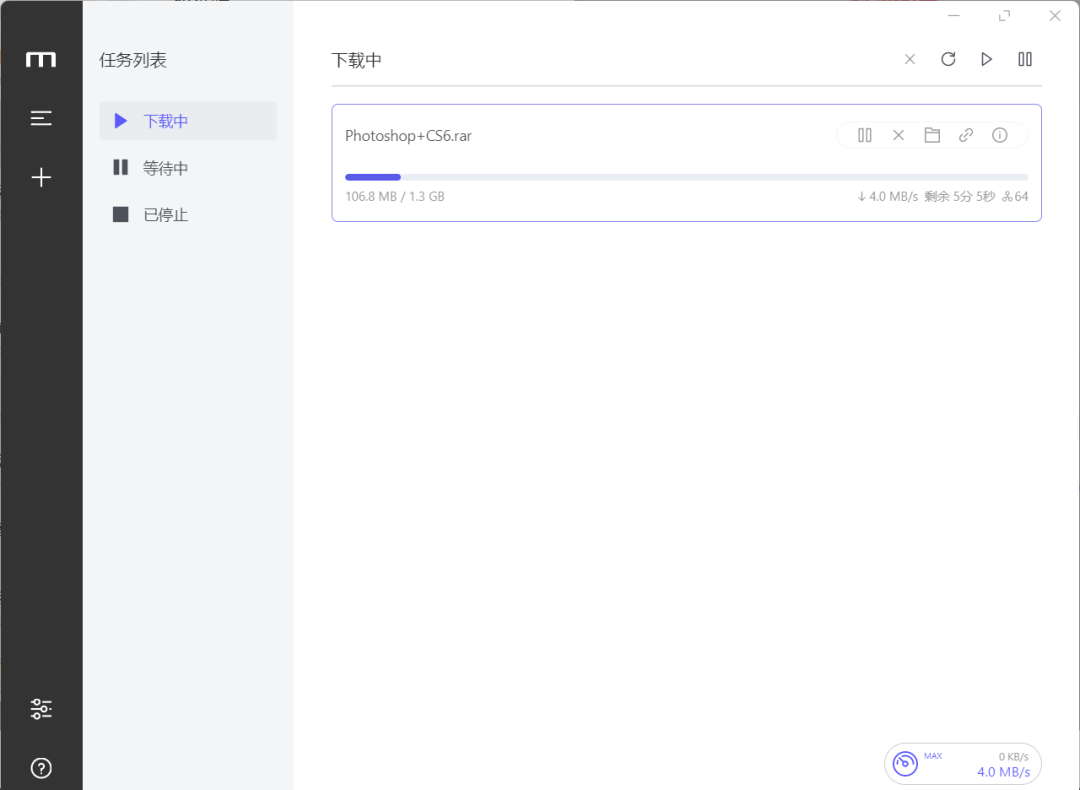Screen dimensions: 1080x790
Task: Select the Photoshop+CS6.rar task card
Action: (686, 163)
